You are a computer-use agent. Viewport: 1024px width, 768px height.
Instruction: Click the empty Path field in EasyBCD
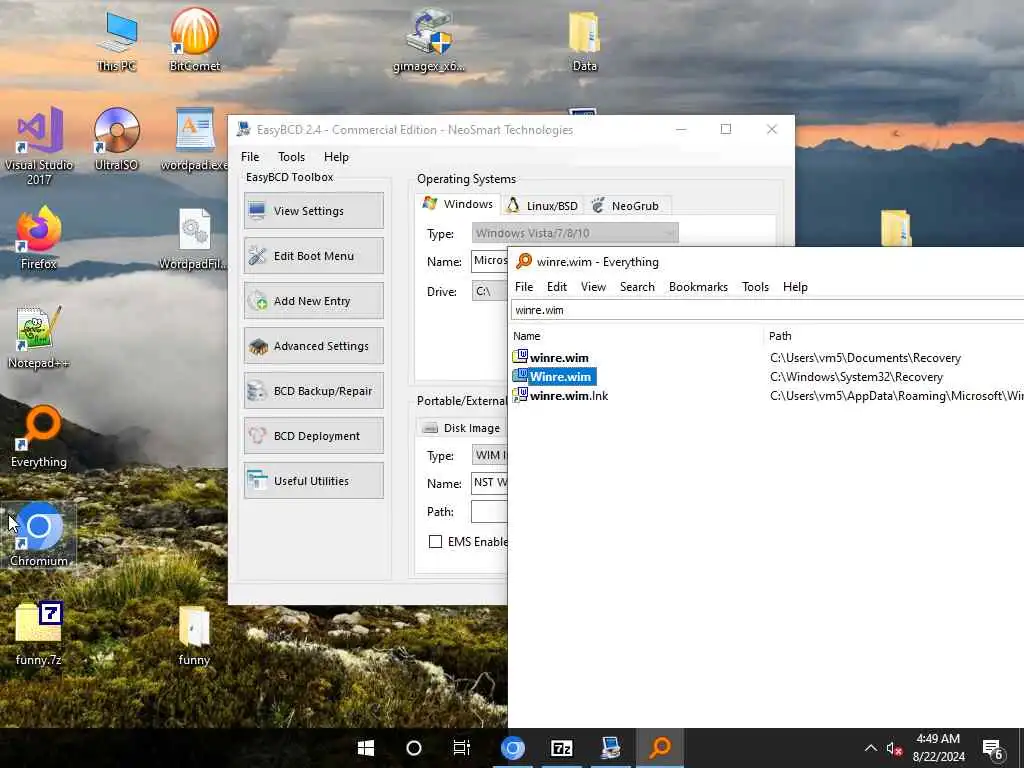click(x=490, y=511)
